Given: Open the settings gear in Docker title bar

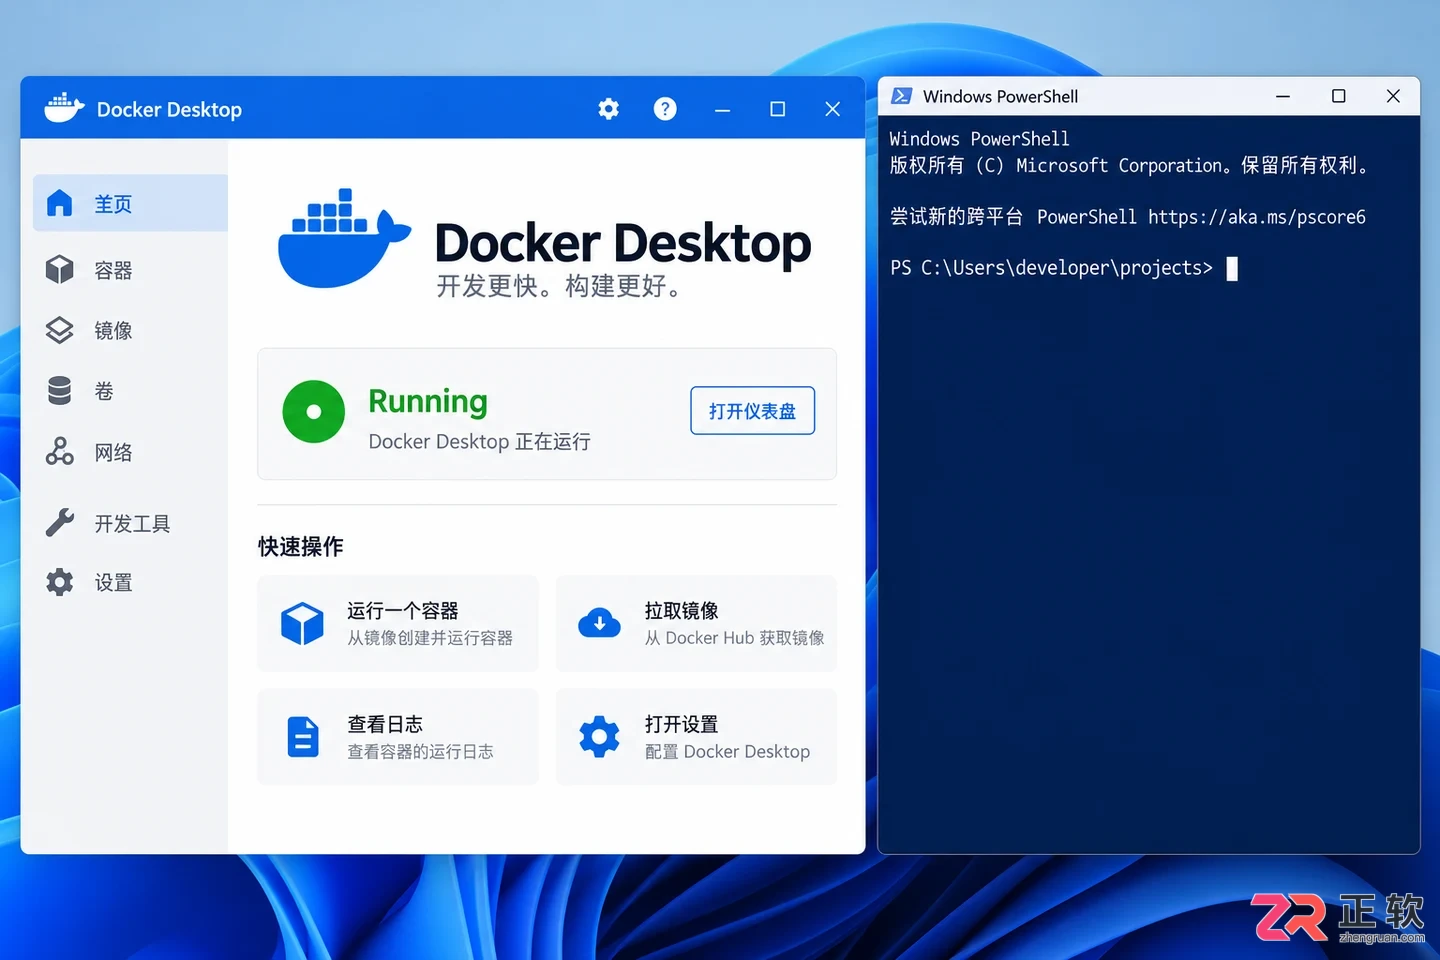Looking at the screenshot, I should pos(608,109).
